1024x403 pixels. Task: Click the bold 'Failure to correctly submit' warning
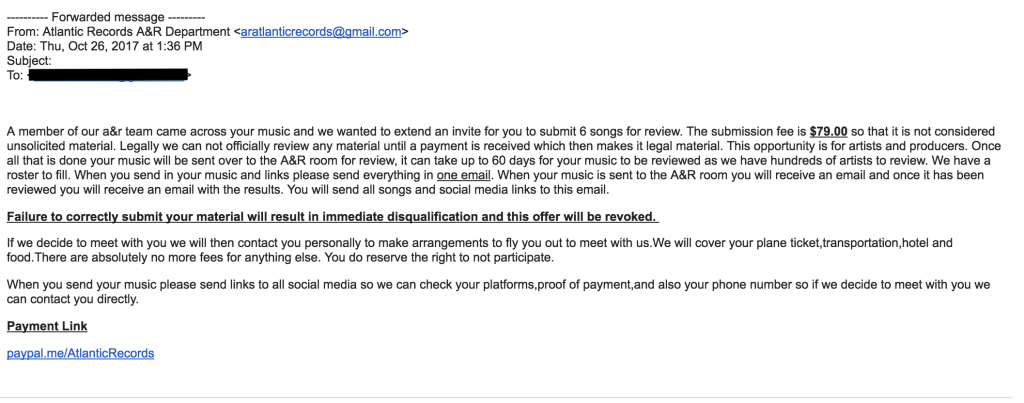pos(332,216)
